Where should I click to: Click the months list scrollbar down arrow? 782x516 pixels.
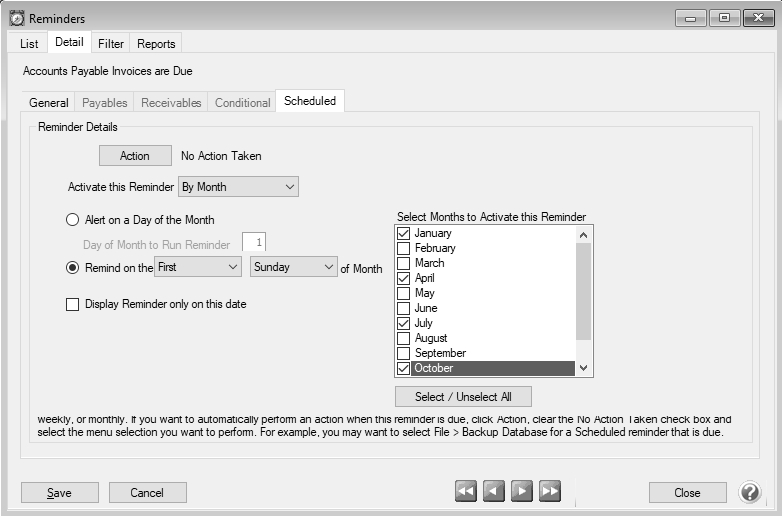click(x=584, y=369)
